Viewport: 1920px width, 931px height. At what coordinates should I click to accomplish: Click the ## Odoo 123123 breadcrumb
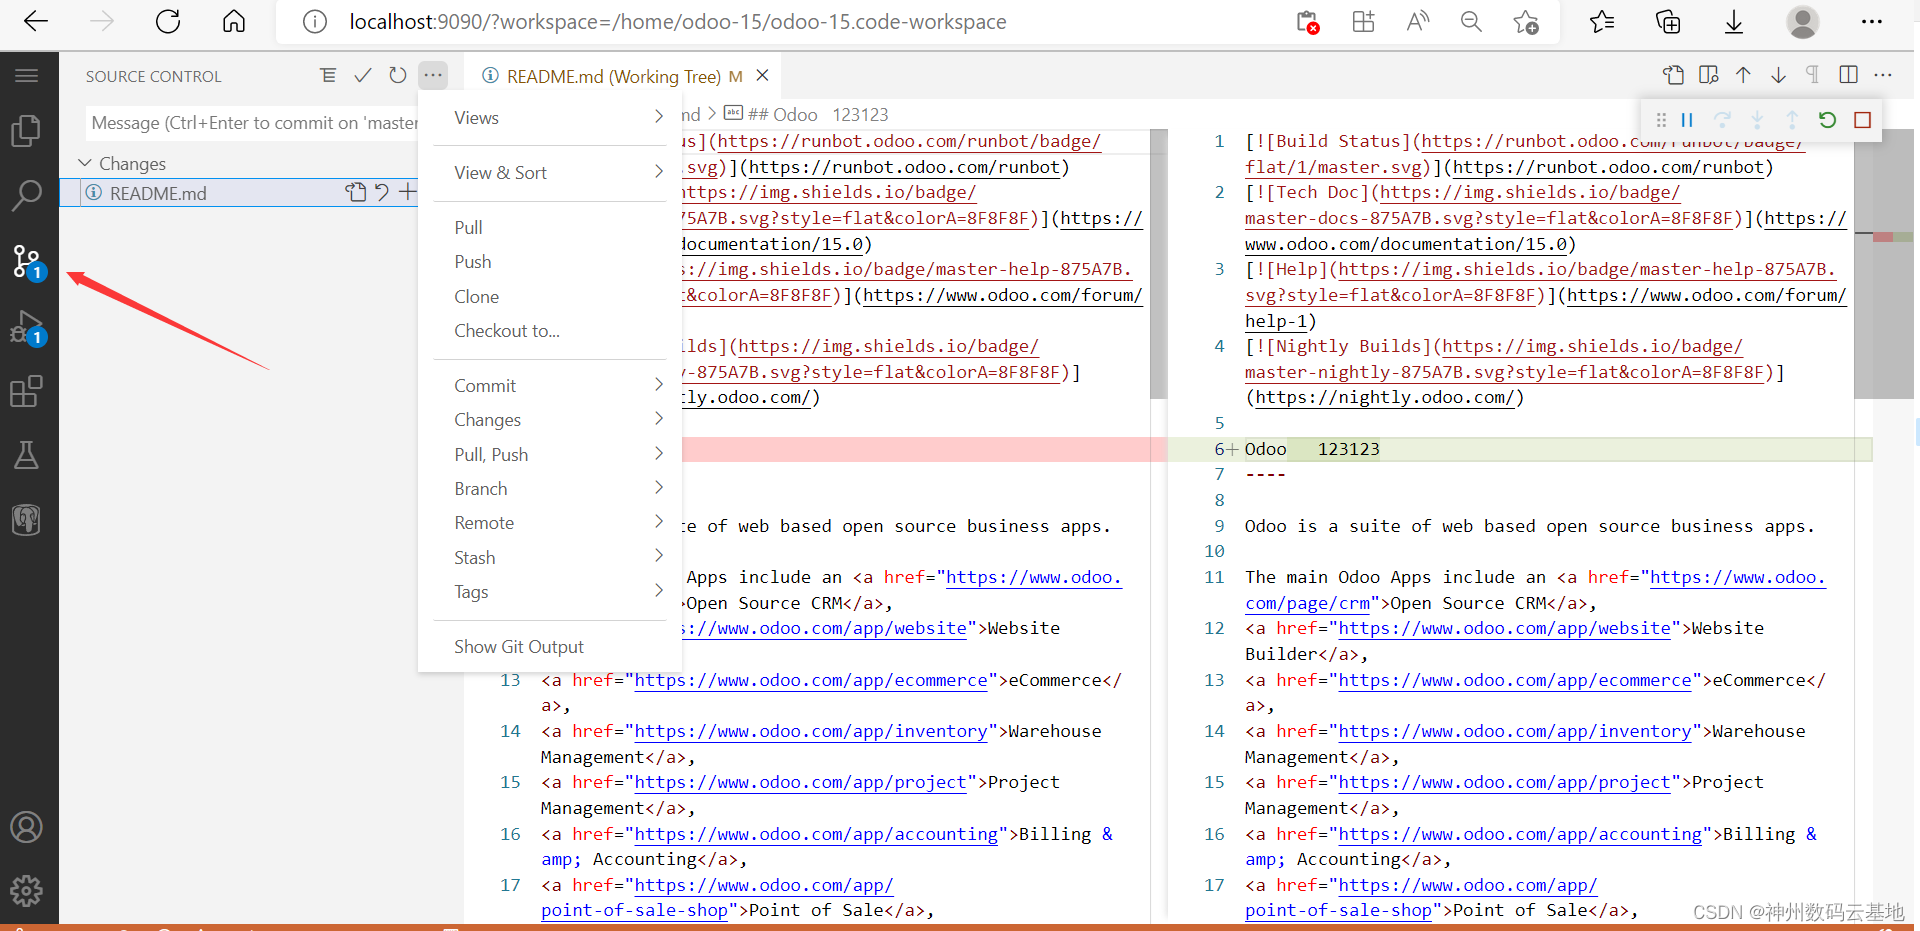coord(806,114)
